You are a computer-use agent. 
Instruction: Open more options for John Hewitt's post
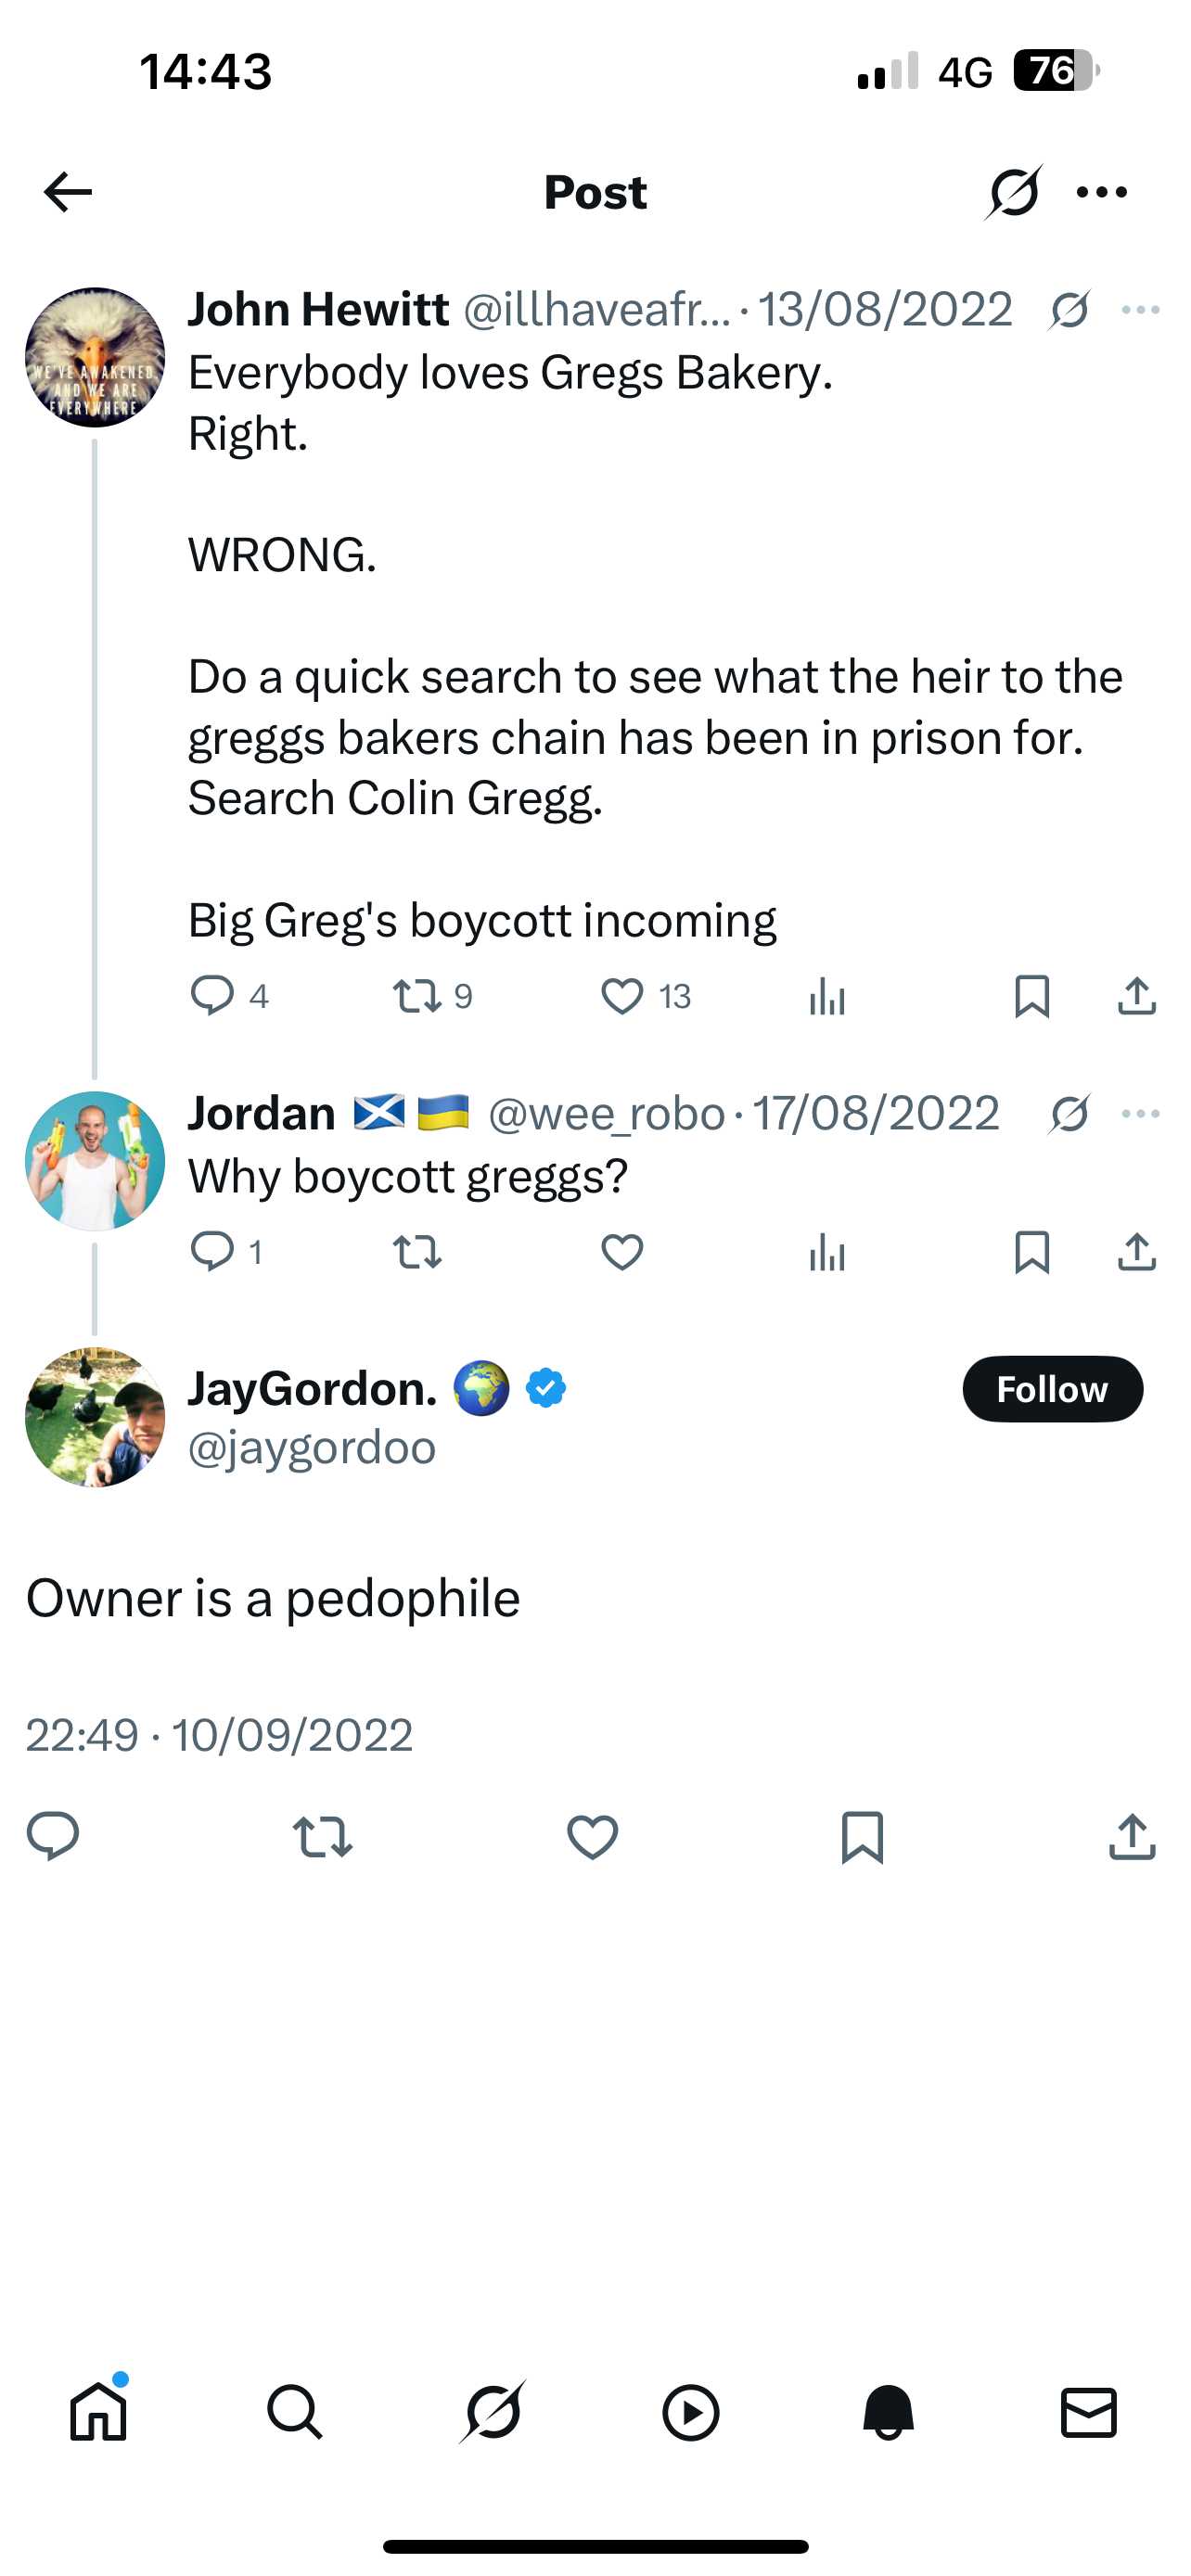point(1139,310)
